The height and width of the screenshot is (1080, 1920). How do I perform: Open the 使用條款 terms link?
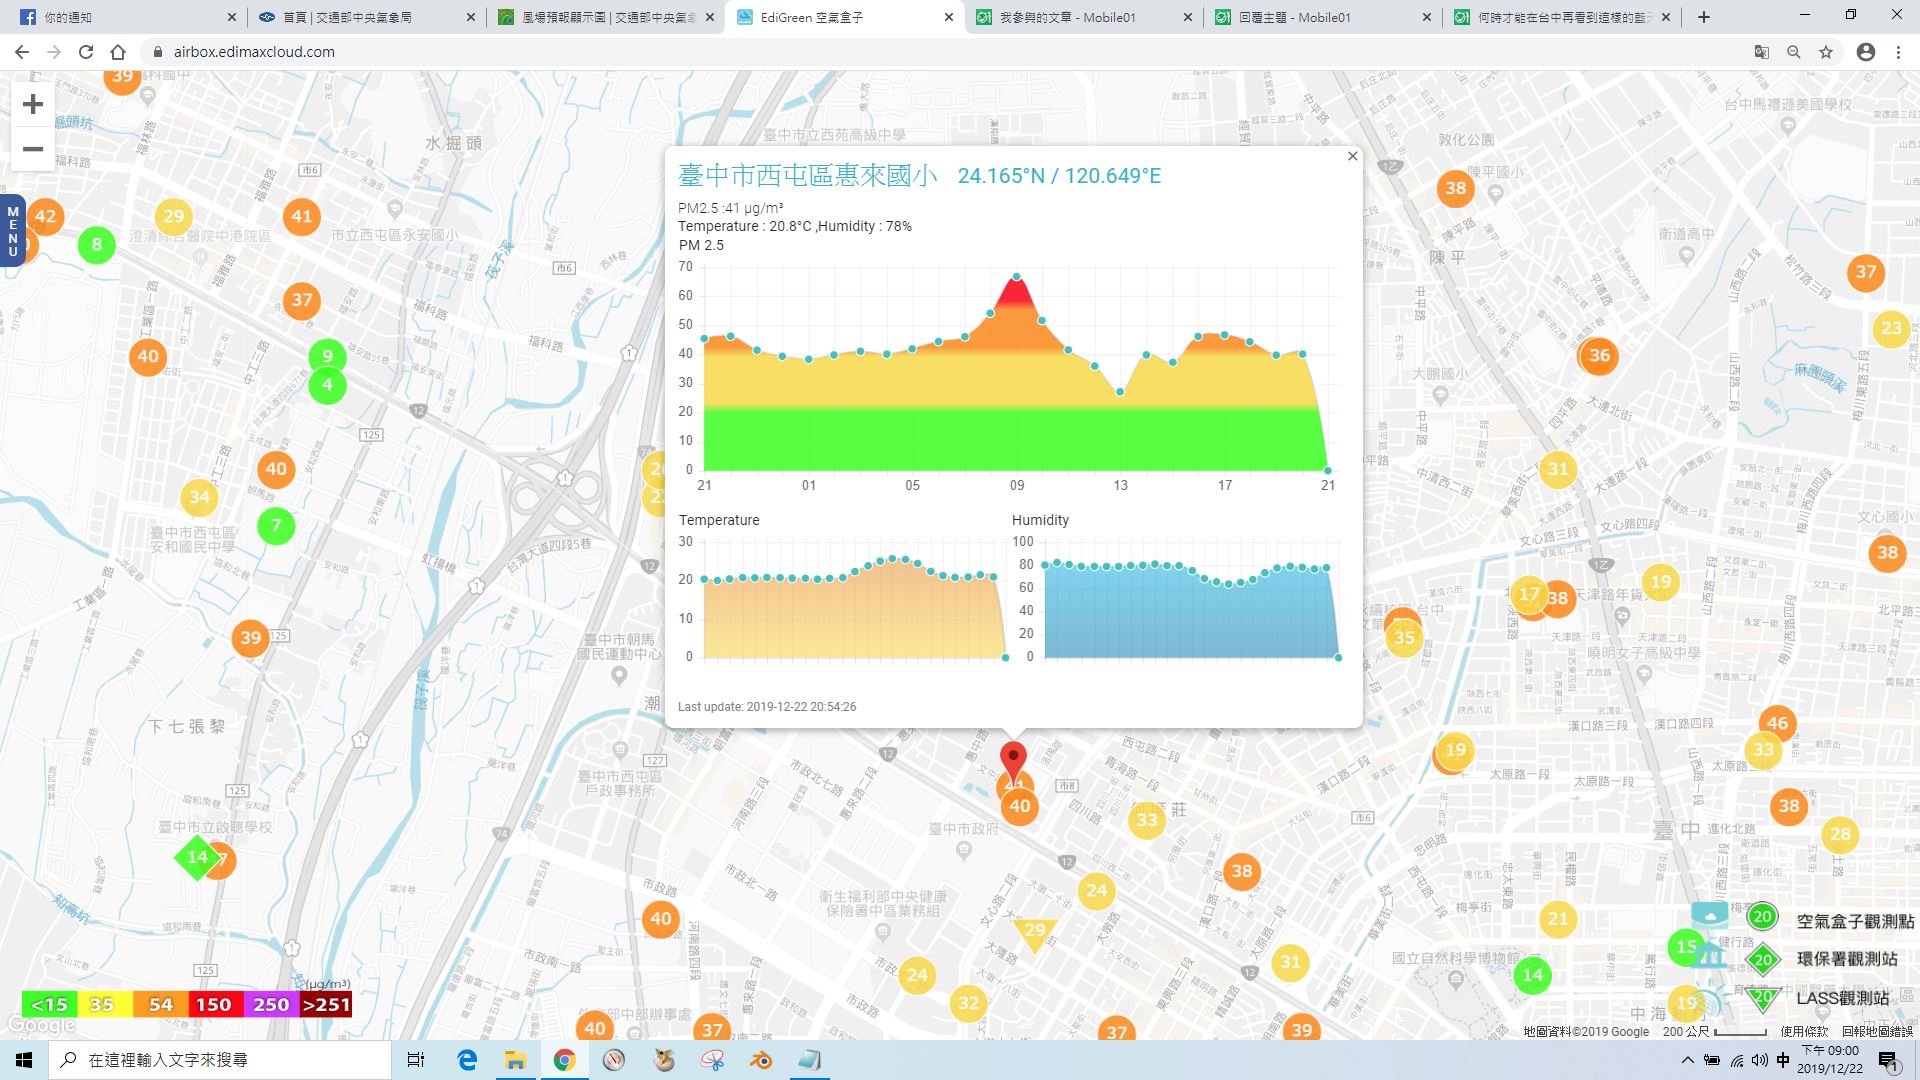click(1804, 1031)
